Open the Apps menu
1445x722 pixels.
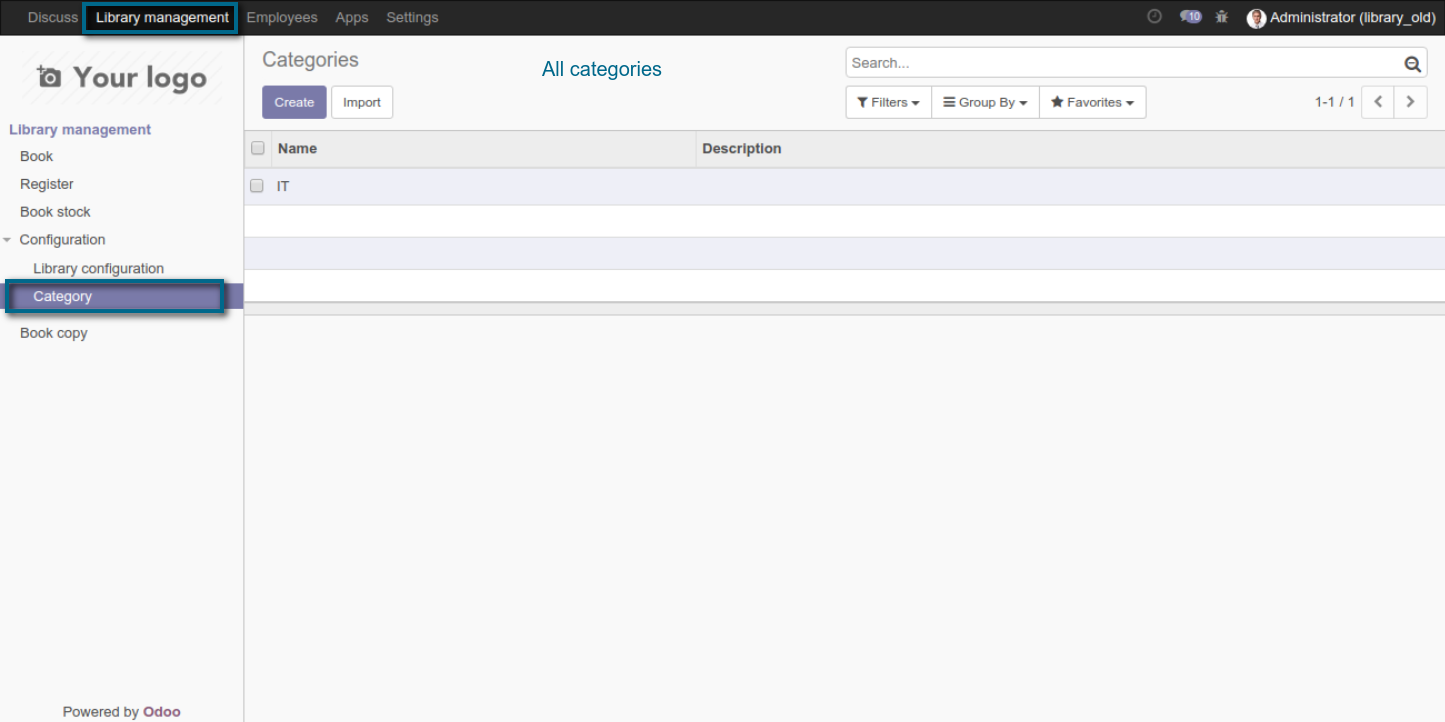[352, 18]
